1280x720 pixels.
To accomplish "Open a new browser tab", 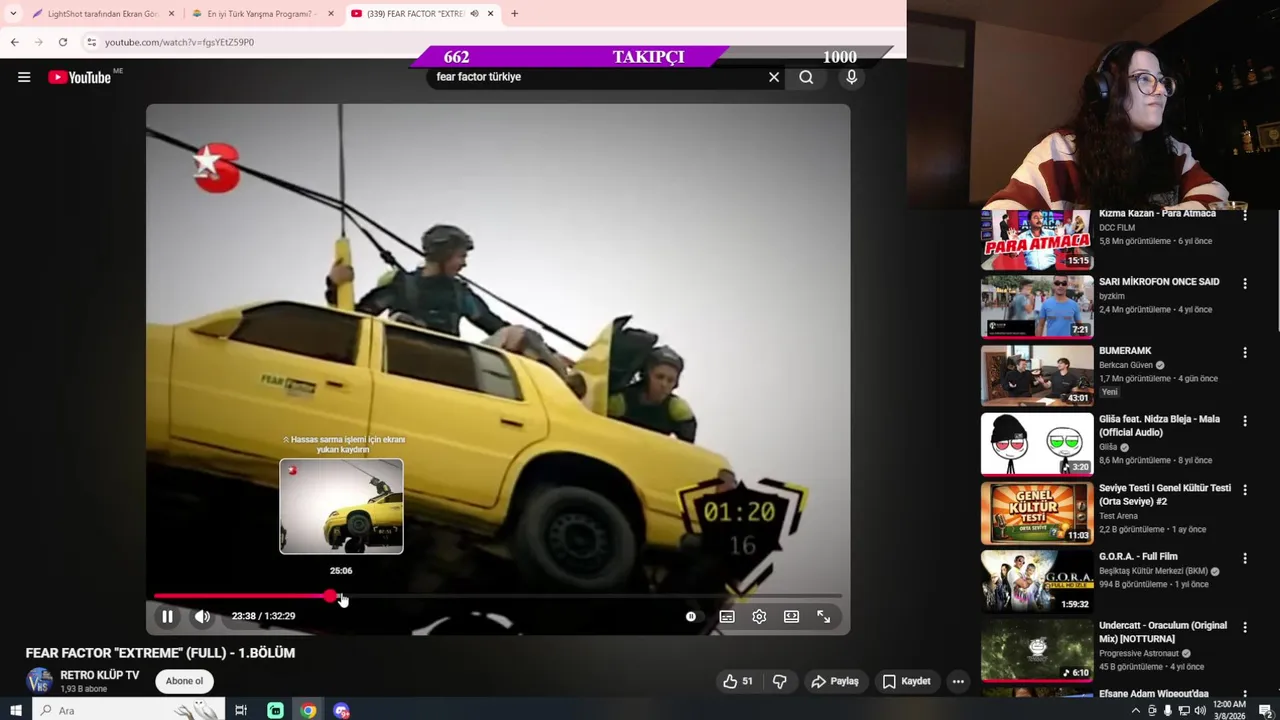I will point(514,14).
